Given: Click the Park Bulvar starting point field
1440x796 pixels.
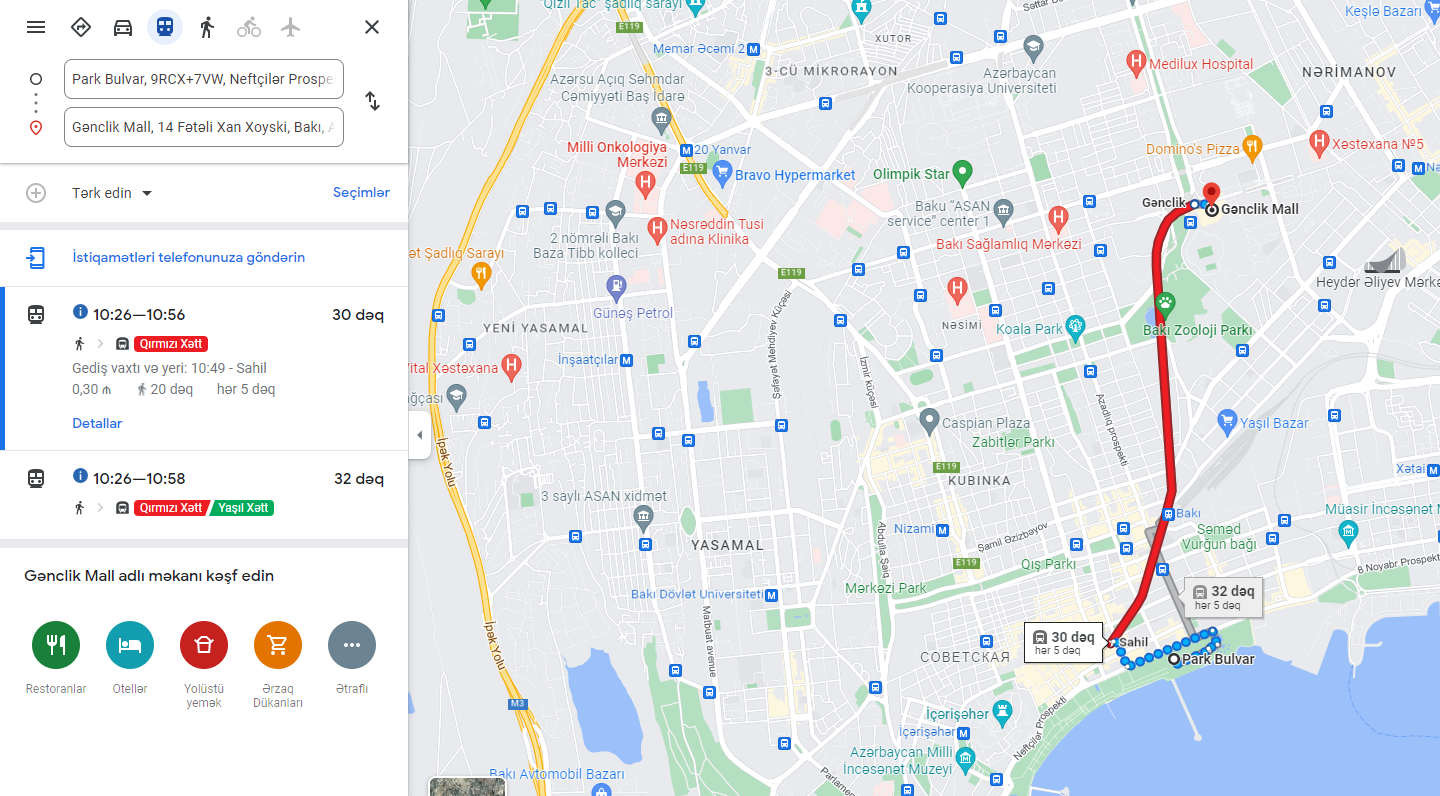Looking at the screenshot, I should coord(204,79).
